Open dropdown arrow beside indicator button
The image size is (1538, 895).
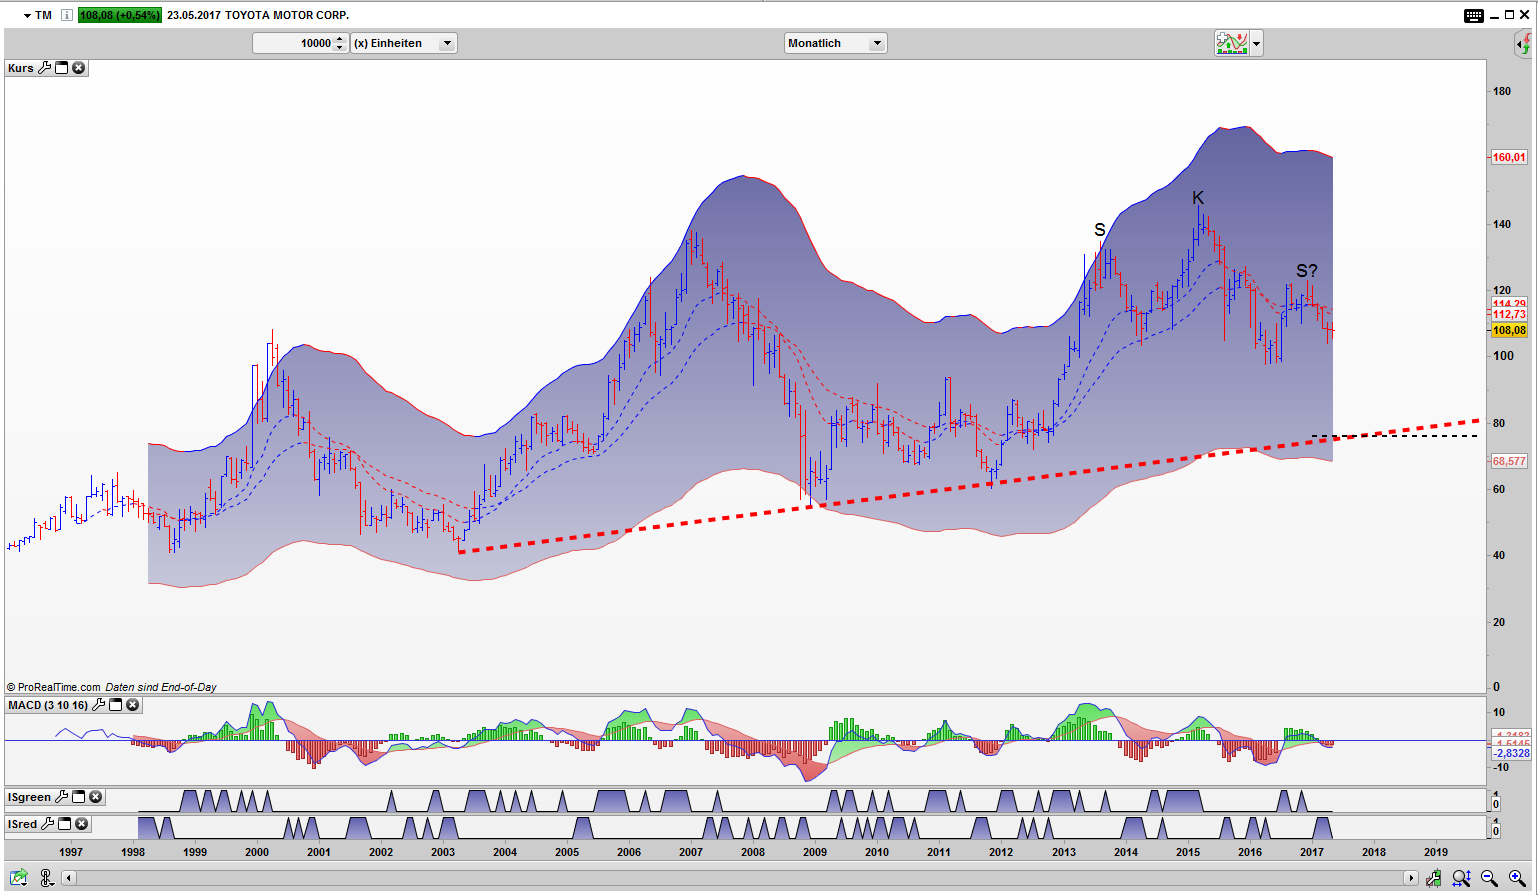click(x=1257, y=43)
